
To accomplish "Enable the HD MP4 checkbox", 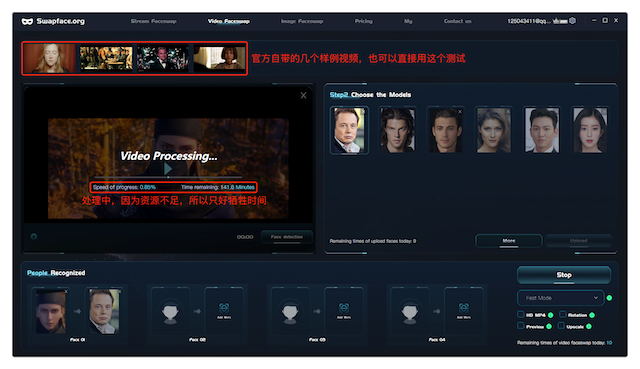I will point(521,314).
